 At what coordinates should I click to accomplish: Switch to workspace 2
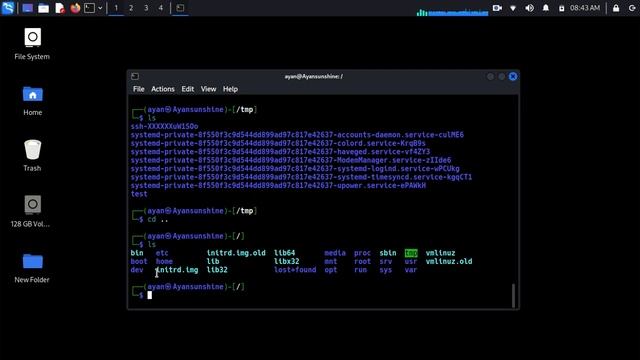[x=131, y=8]
